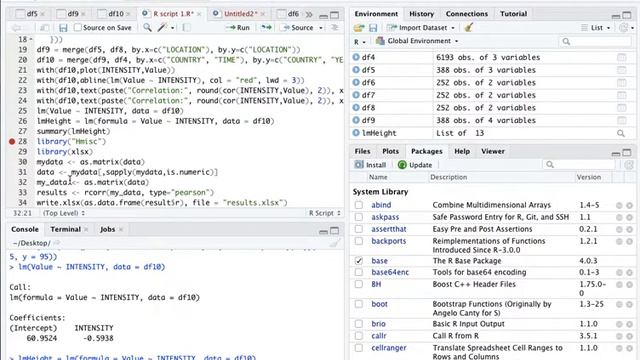Click the compile report notebook icon
This screenshot has height=360, width=640.
tap(187, 28)
